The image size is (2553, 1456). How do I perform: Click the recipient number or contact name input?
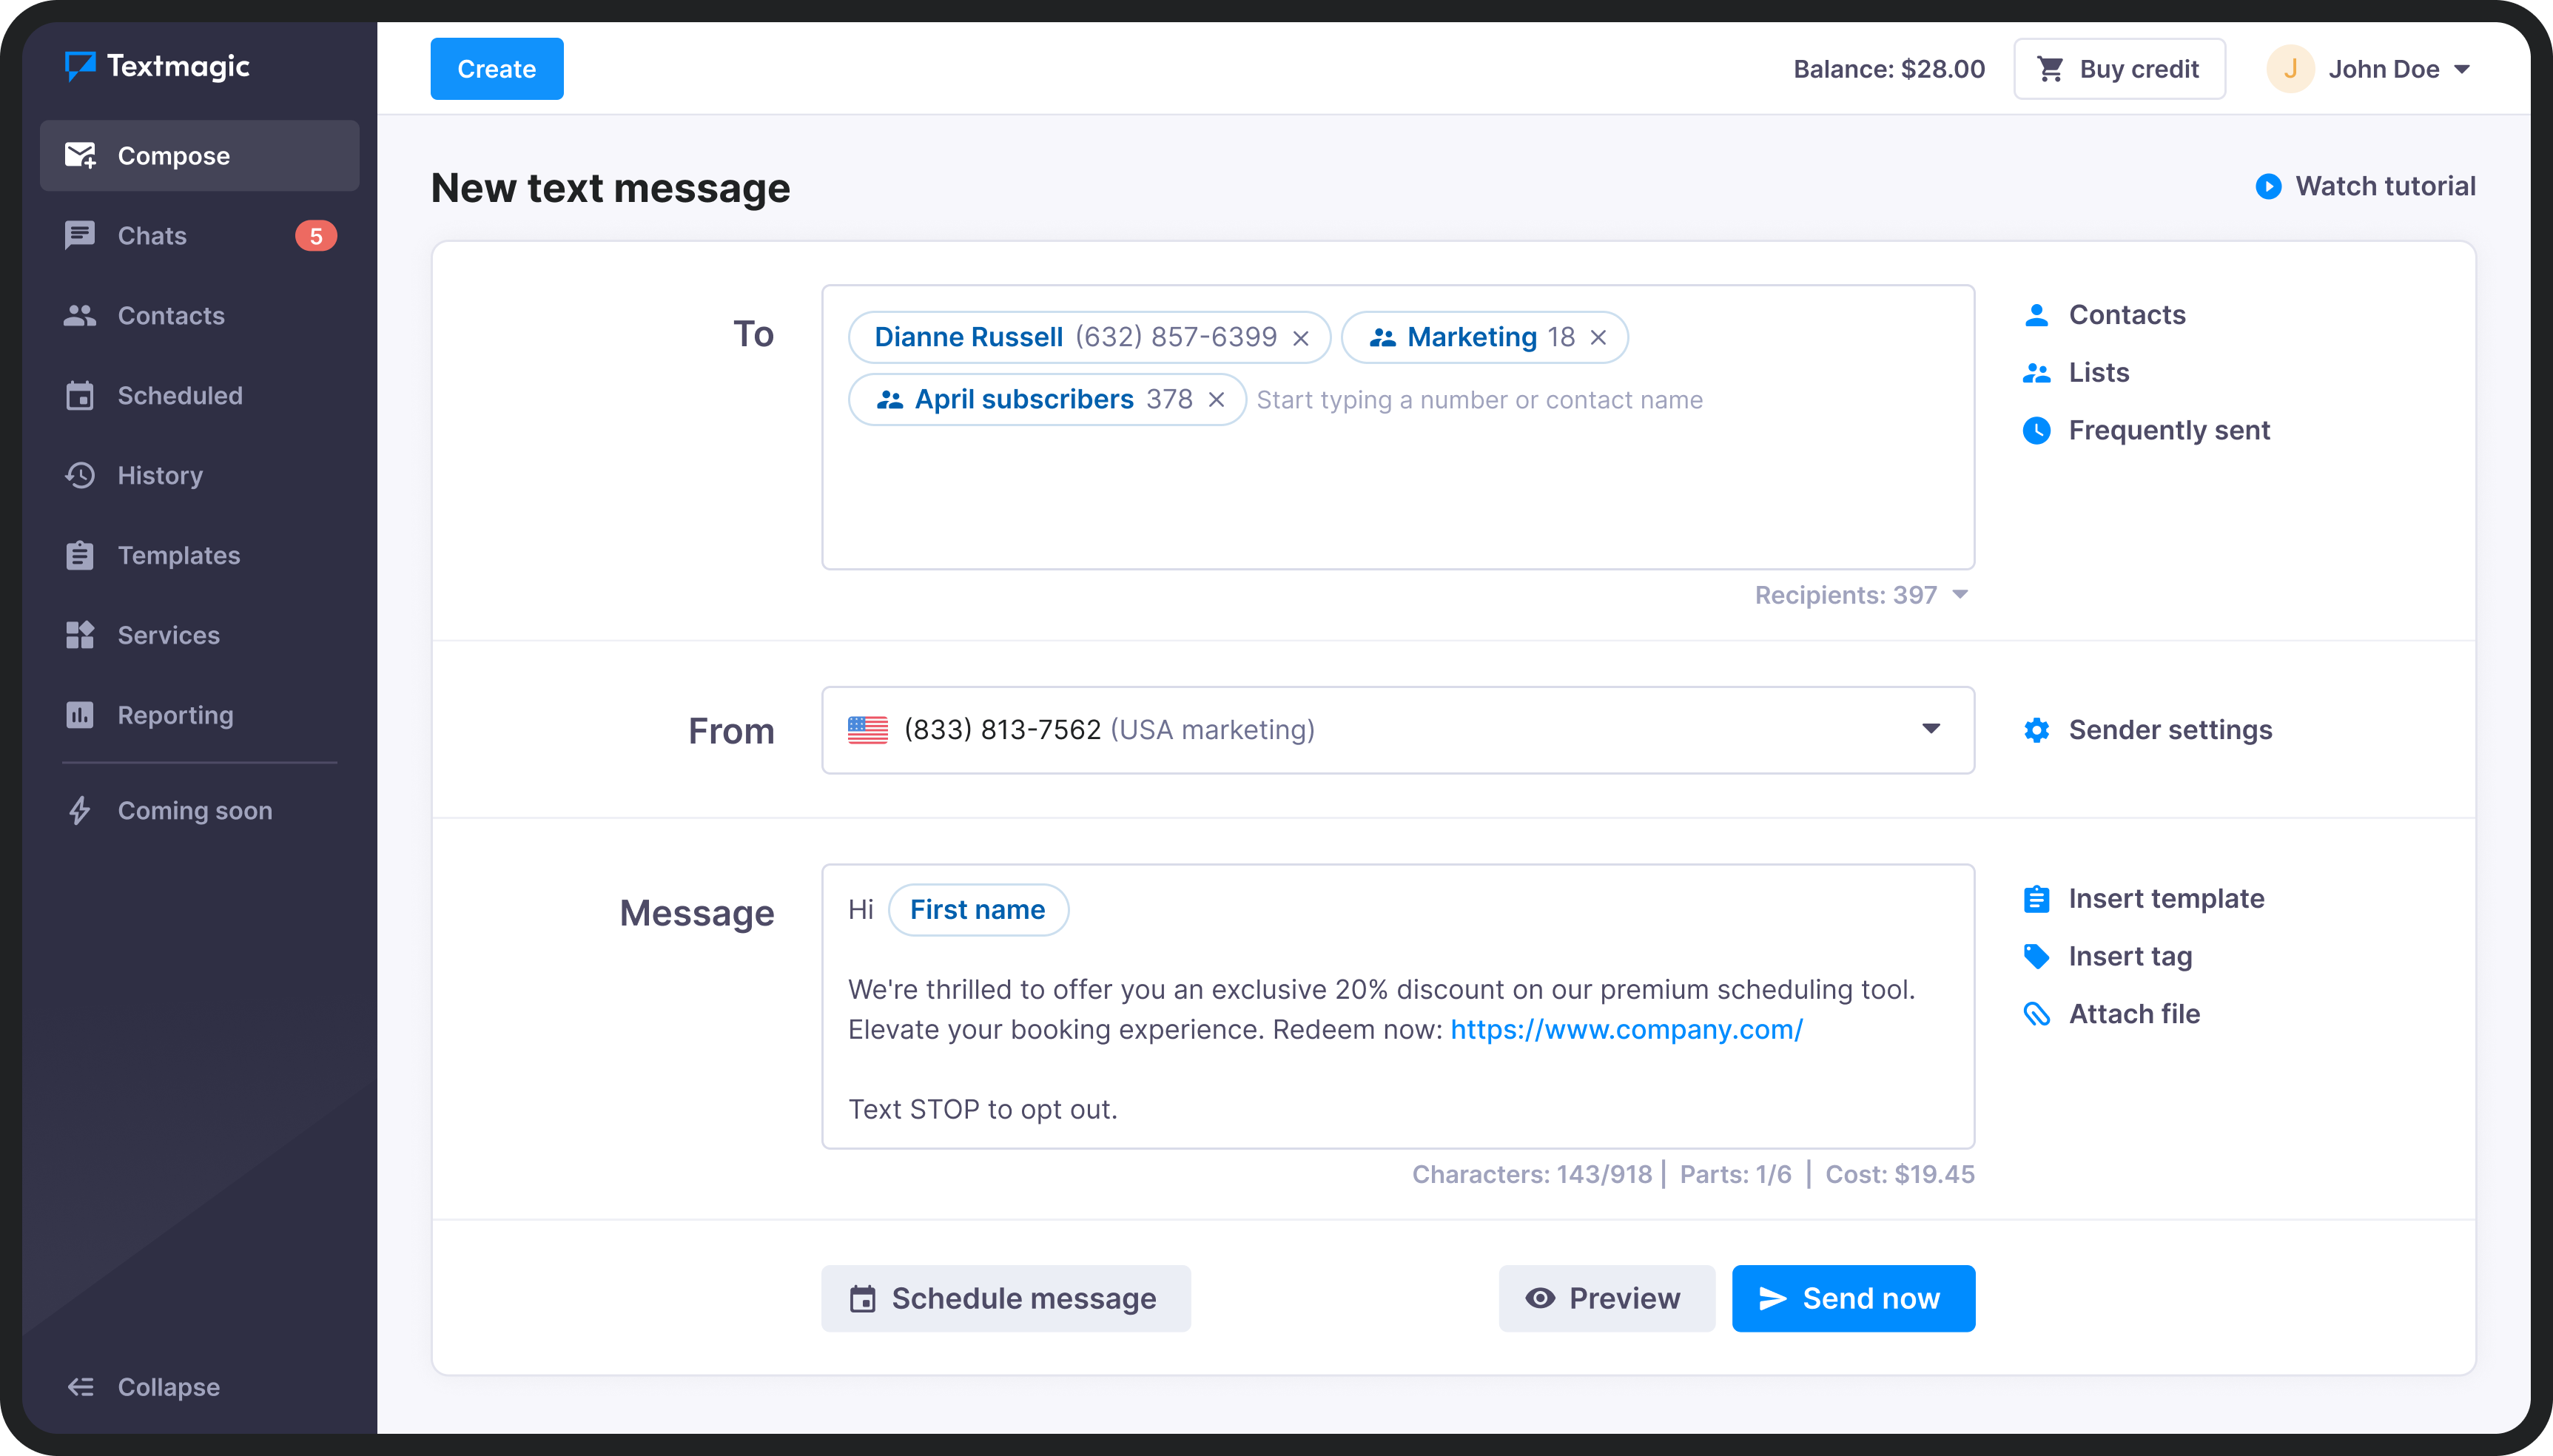point(1479,400)
